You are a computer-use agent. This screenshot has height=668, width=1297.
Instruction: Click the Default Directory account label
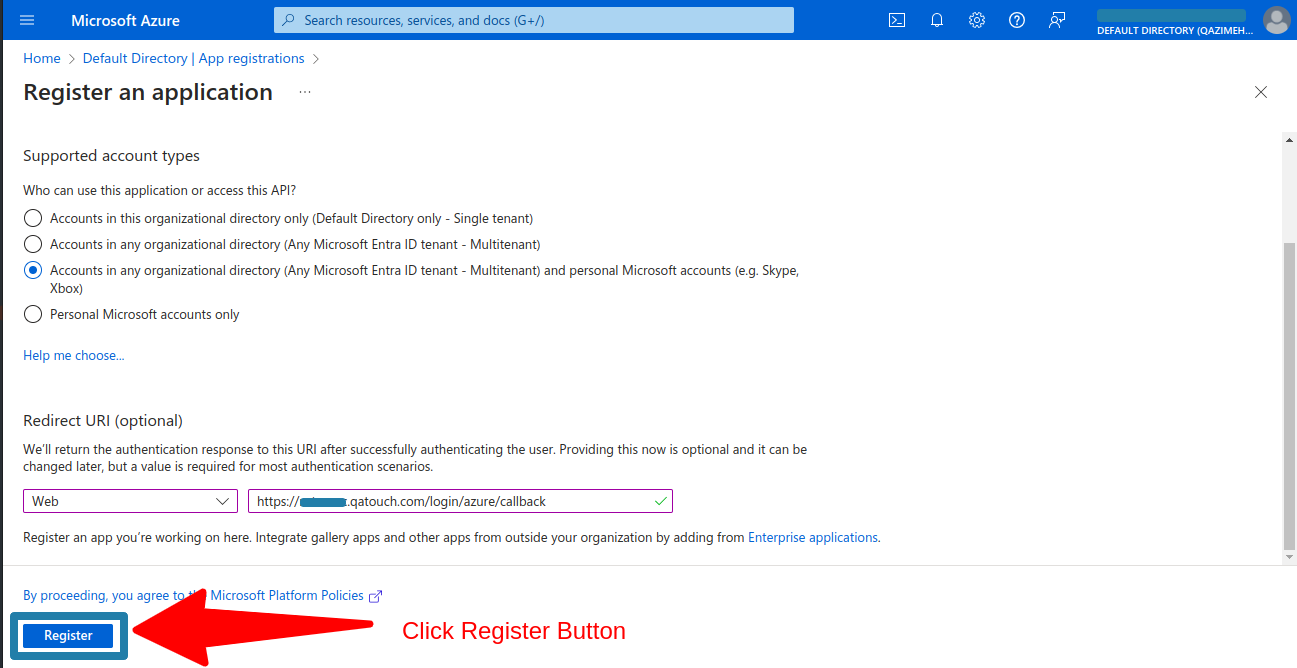point(1174,31)
